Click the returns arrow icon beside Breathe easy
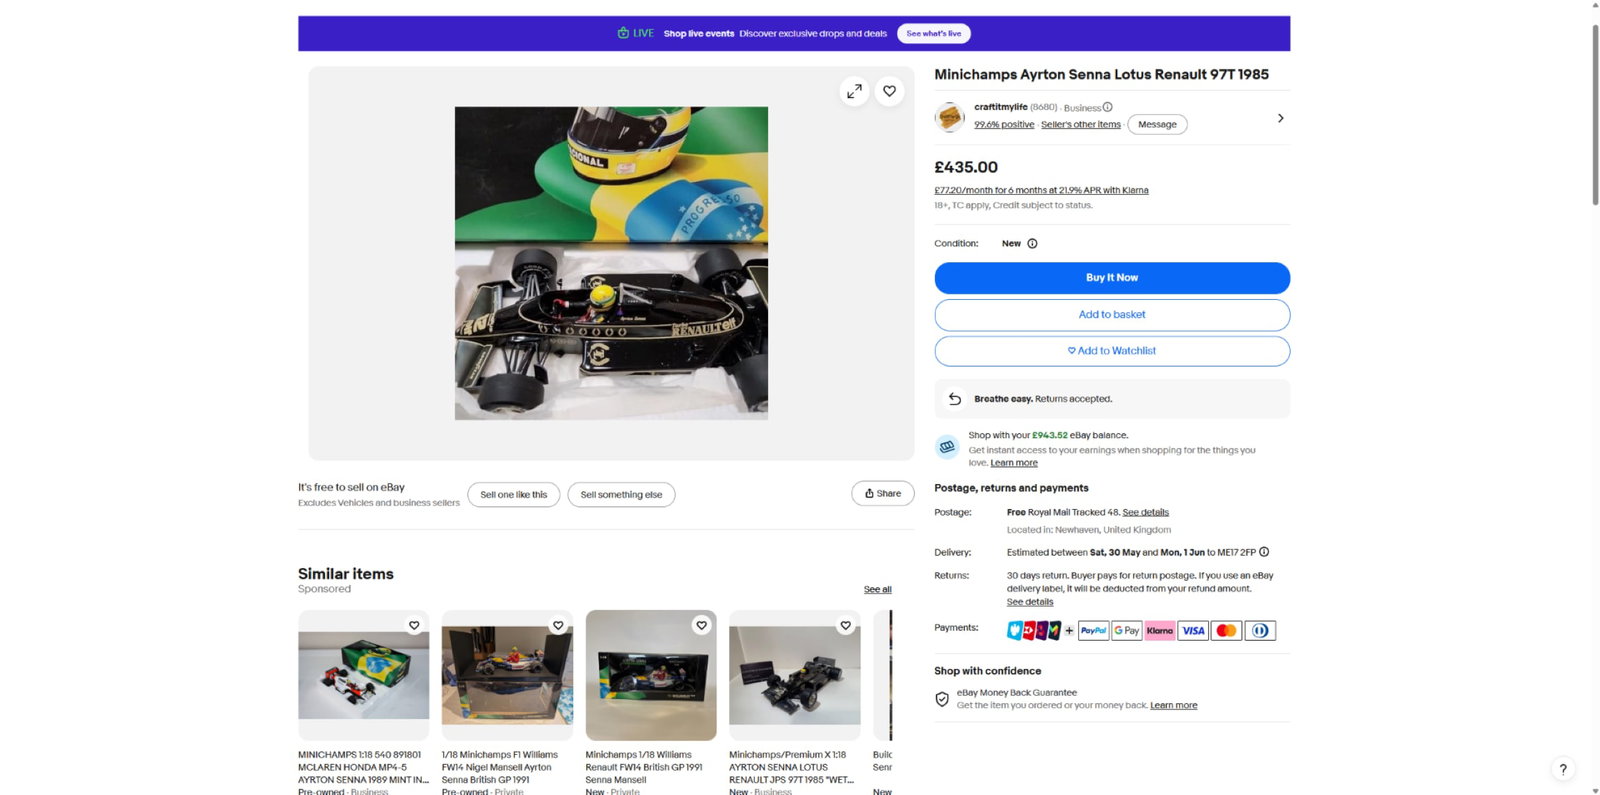The height and width of the screenshot is (795, 1600). pyautogui.click(x=955, y=398)
